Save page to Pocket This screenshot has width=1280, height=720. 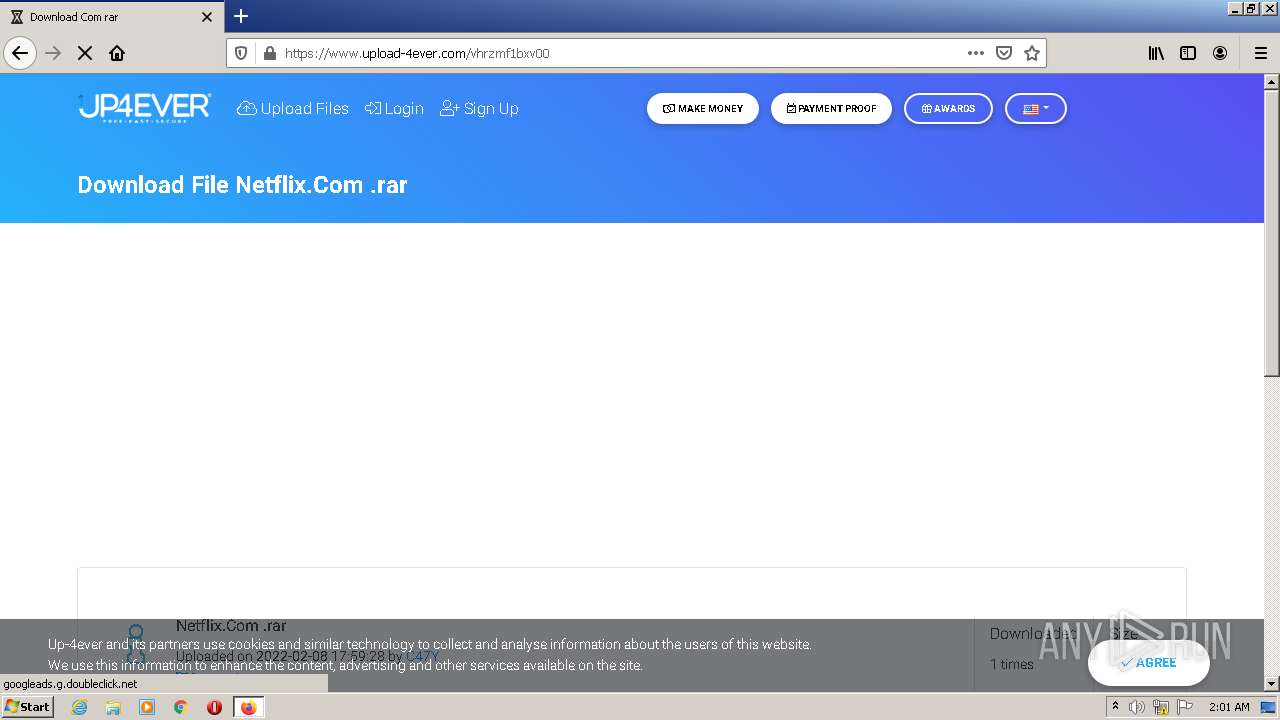(x=1004, y=53)
